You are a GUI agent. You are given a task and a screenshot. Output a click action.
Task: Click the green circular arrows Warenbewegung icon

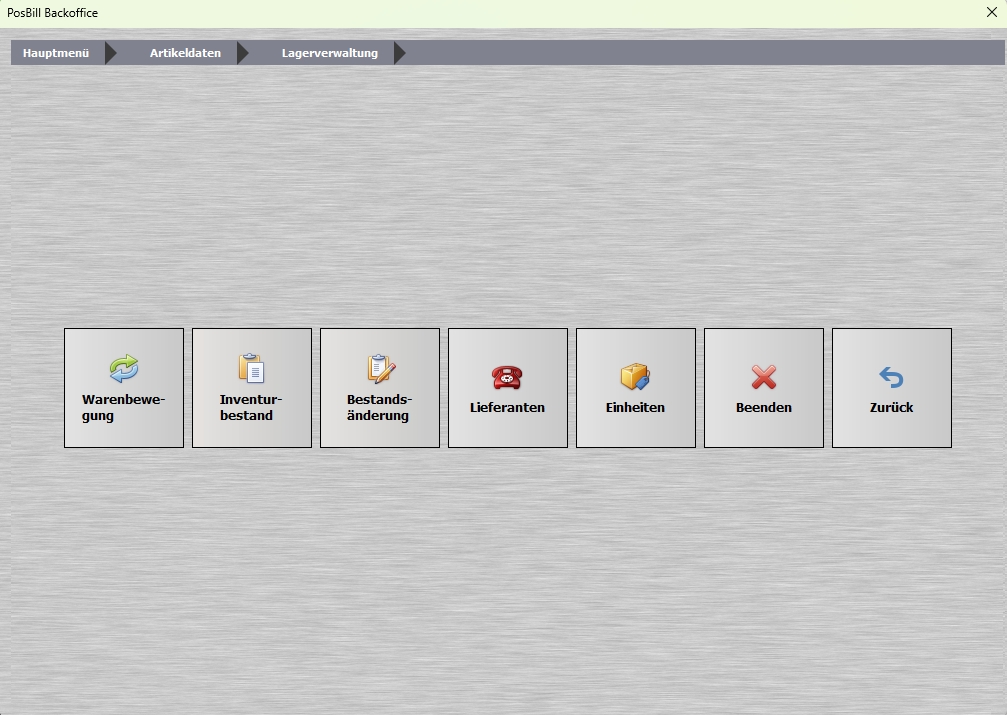click(124, 369)
